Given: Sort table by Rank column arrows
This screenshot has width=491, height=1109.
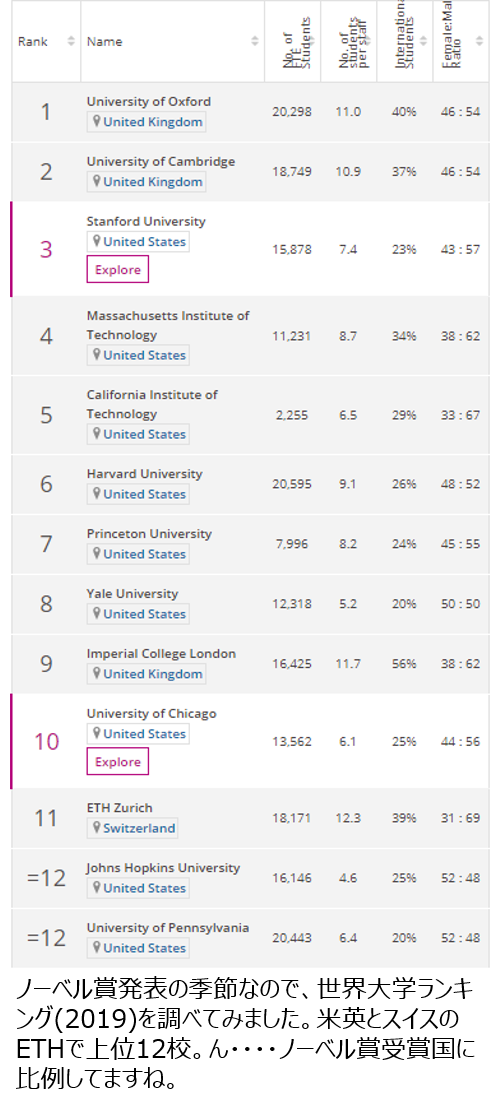Looking at the screenshot, I should [71, 41].
